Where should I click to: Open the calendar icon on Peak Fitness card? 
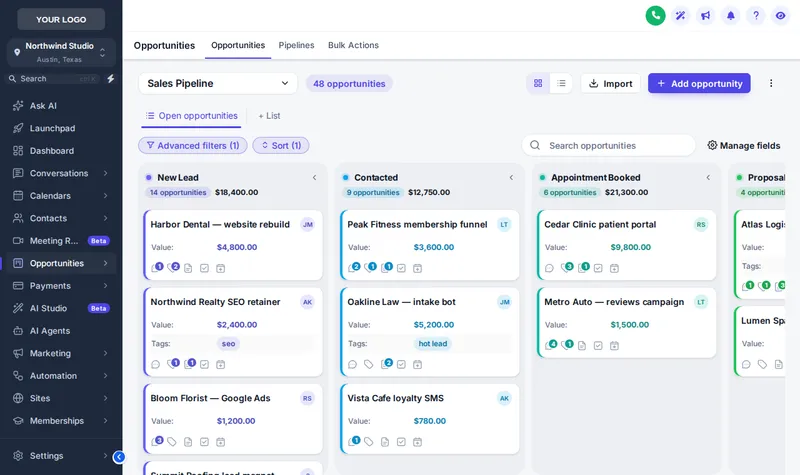pyautogui.click(x=417, y=268)
